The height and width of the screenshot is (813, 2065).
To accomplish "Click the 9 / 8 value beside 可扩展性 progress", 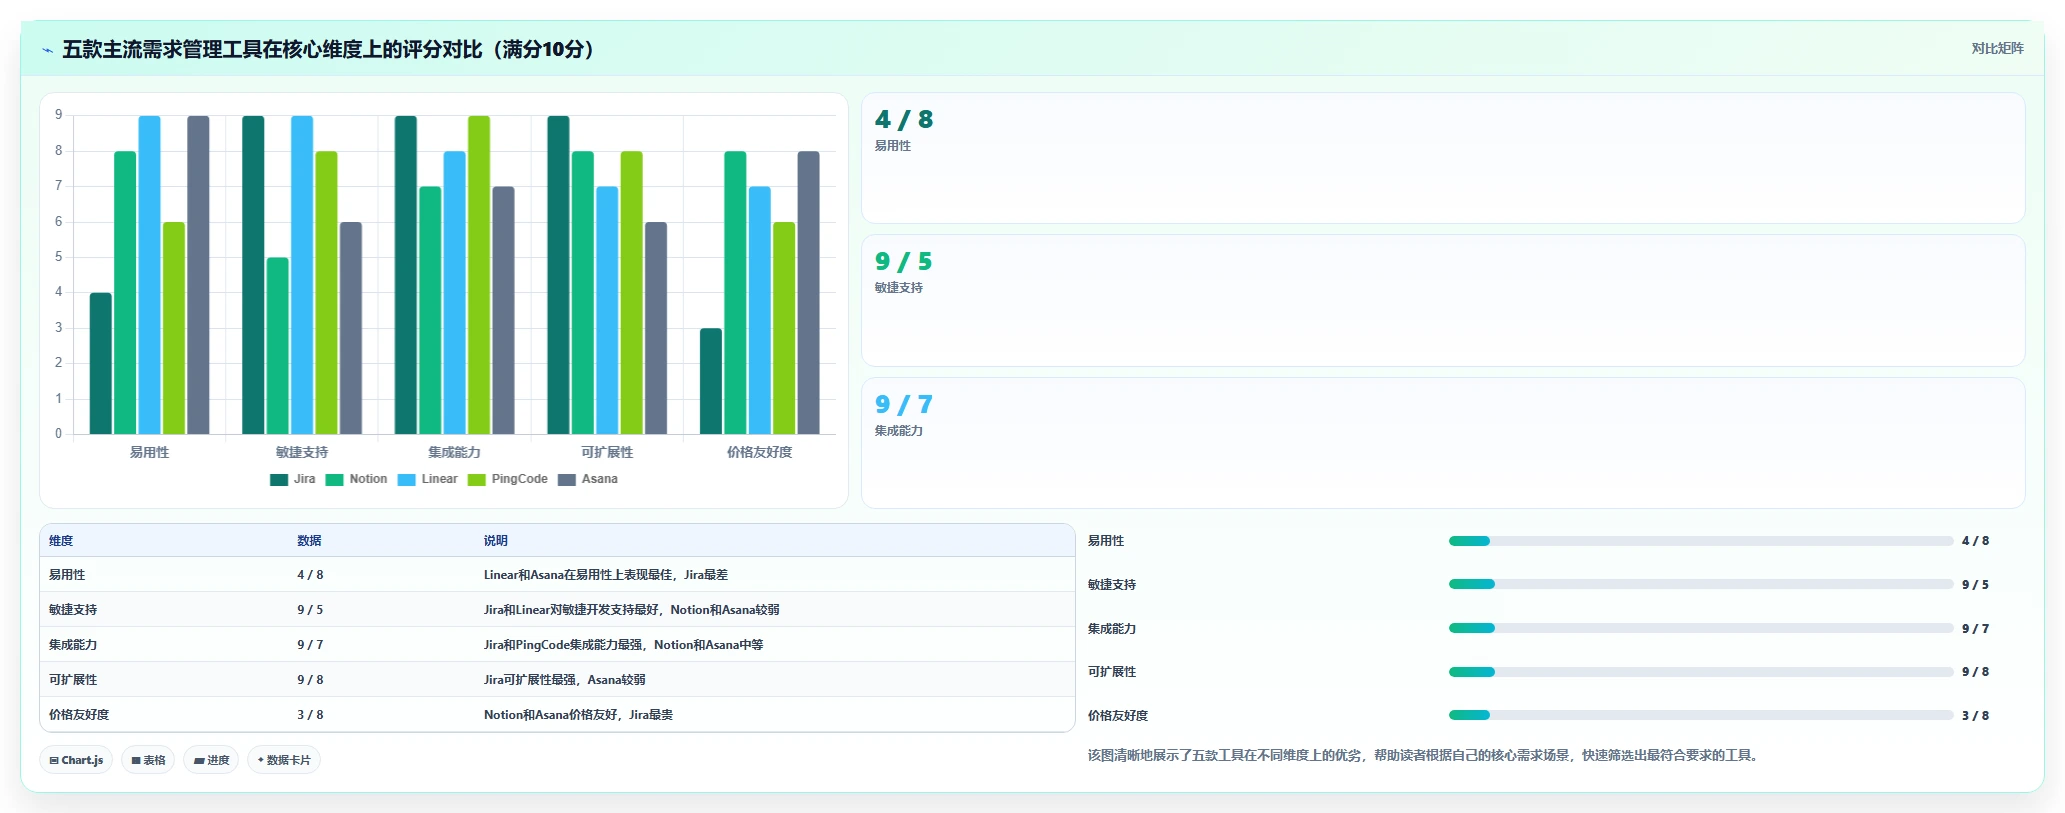I will (1975, 672).
